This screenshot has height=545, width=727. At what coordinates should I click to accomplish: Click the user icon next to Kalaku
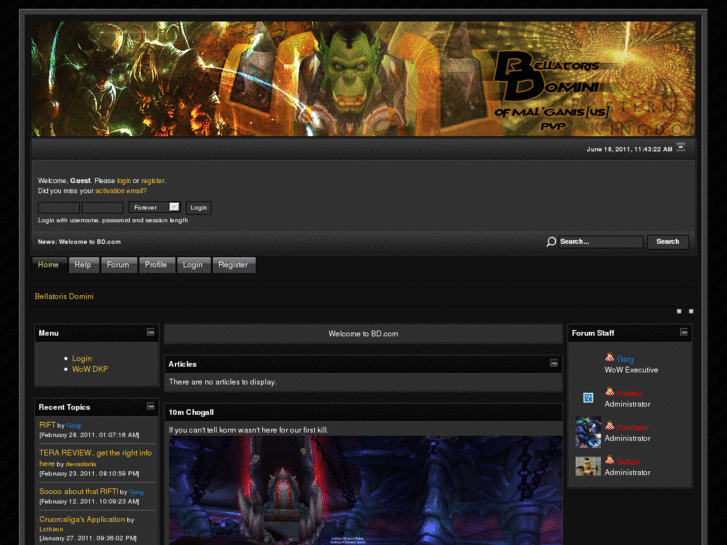point(610,392)
